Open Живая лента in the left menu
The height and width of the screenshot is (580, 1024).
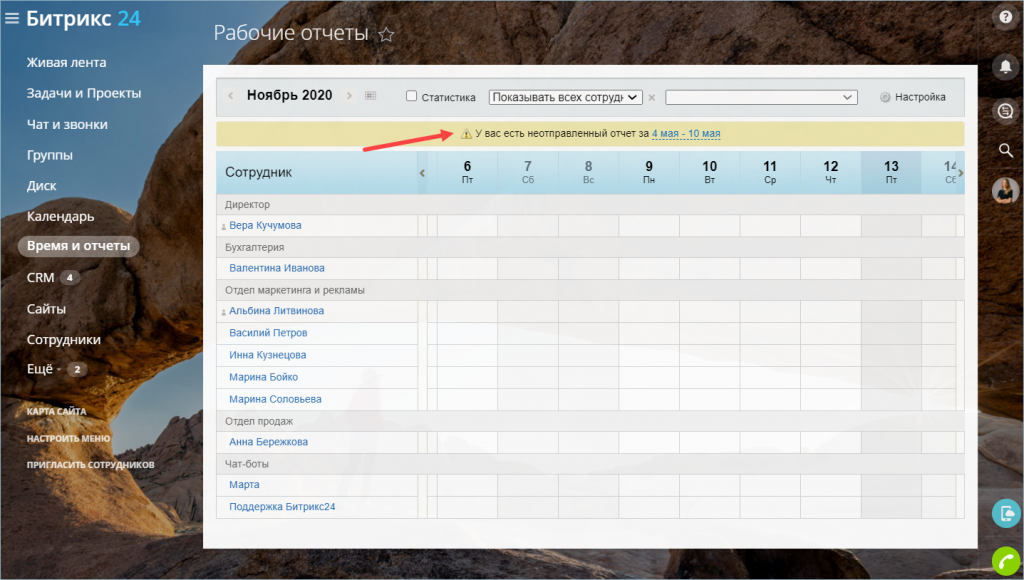(x=66, y=63)
